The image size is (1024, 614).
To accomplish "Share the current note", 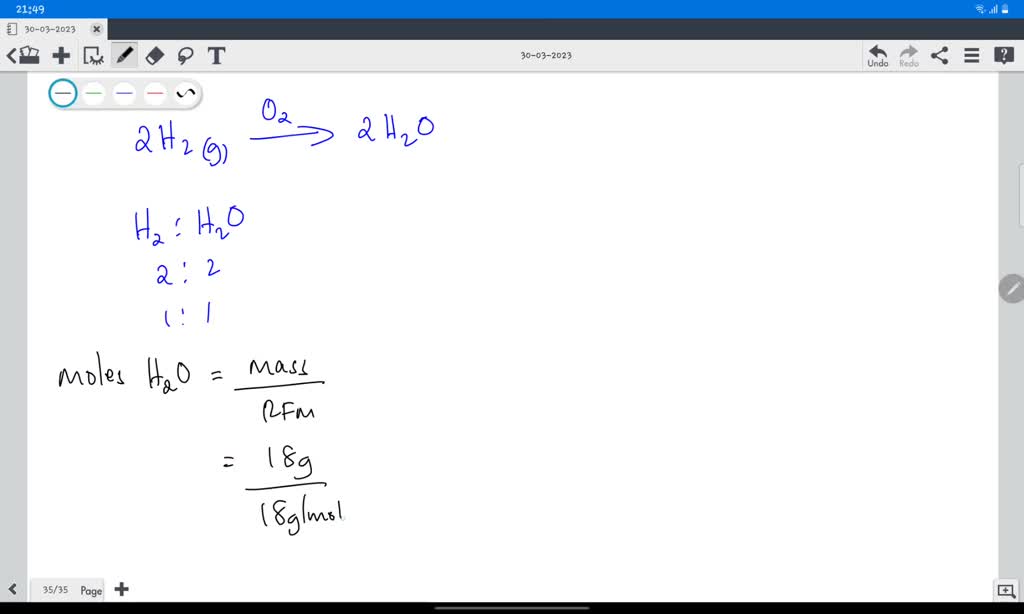I will [940, 56].
